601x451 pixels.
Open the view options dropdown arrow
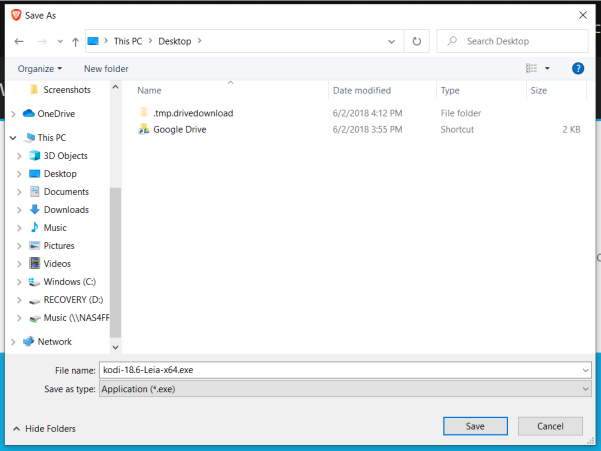(x=547, y=68)
